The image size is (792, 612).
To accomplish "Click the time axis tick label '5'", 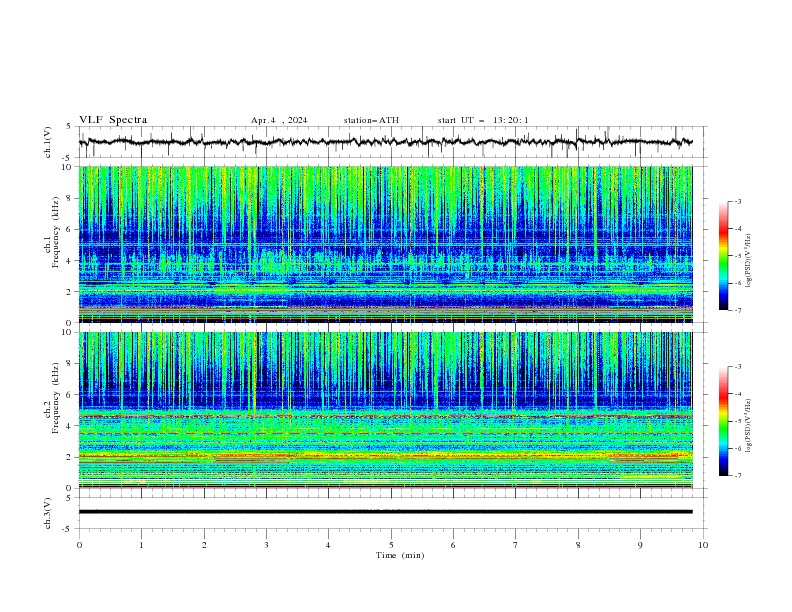I will (x=391, y=545).
